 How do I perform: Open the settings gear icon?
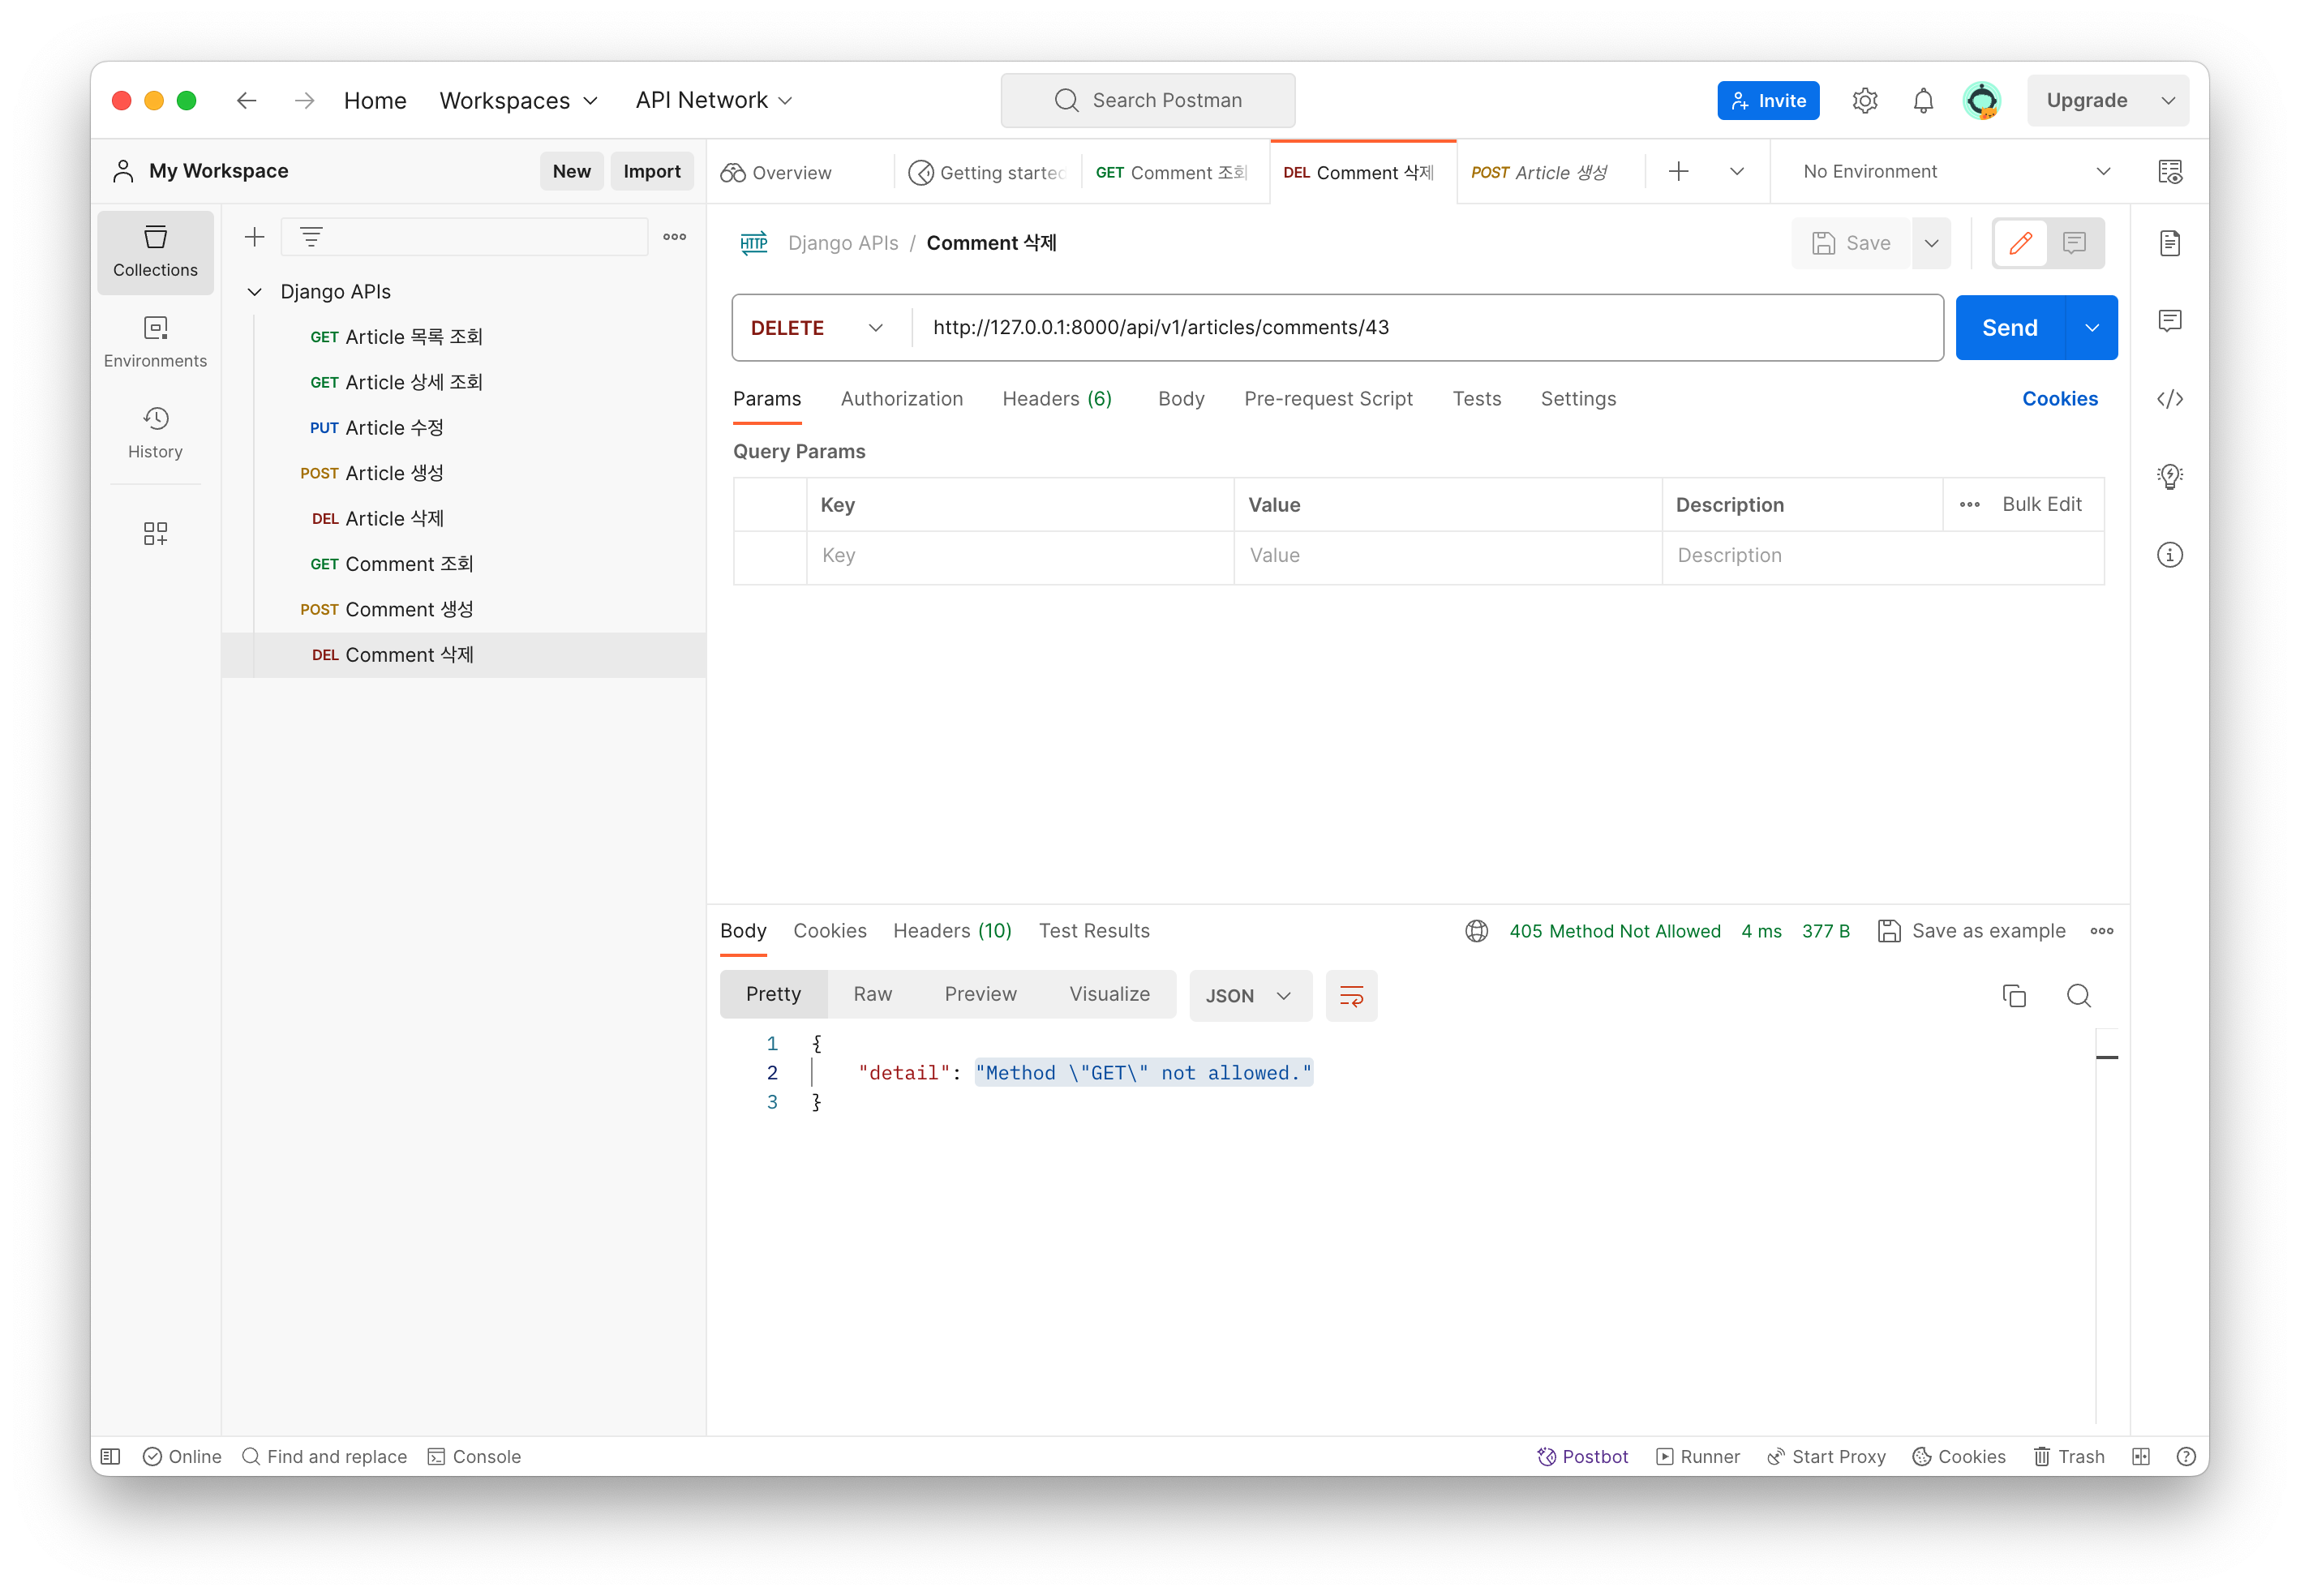1864,101
